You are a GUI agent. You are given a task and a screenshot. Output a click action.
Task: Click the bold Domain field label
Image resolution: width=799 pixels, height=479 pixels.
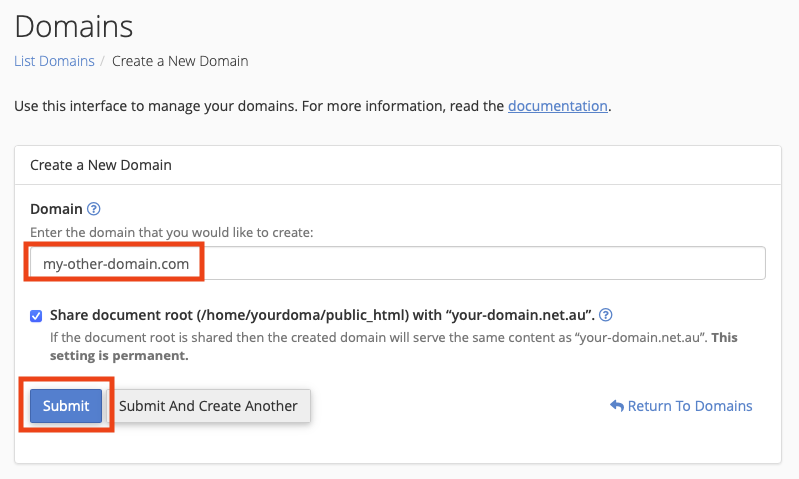(56, 210)
